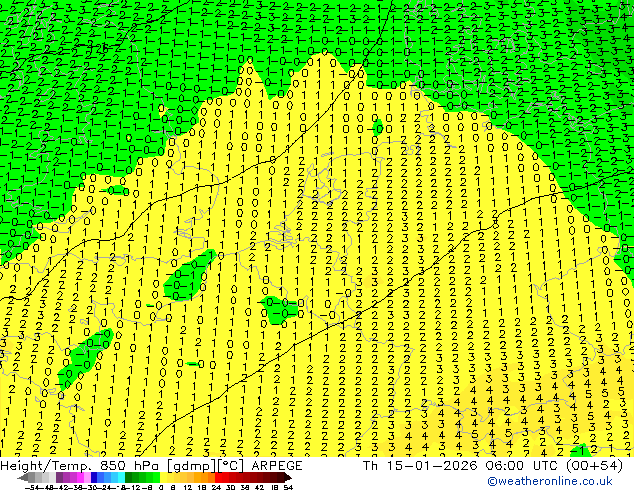Image resolution: width=634 pixels, height=490 pixels.
Task: Click the '[gdmp]' unit label in title
Action: point(189,466)
